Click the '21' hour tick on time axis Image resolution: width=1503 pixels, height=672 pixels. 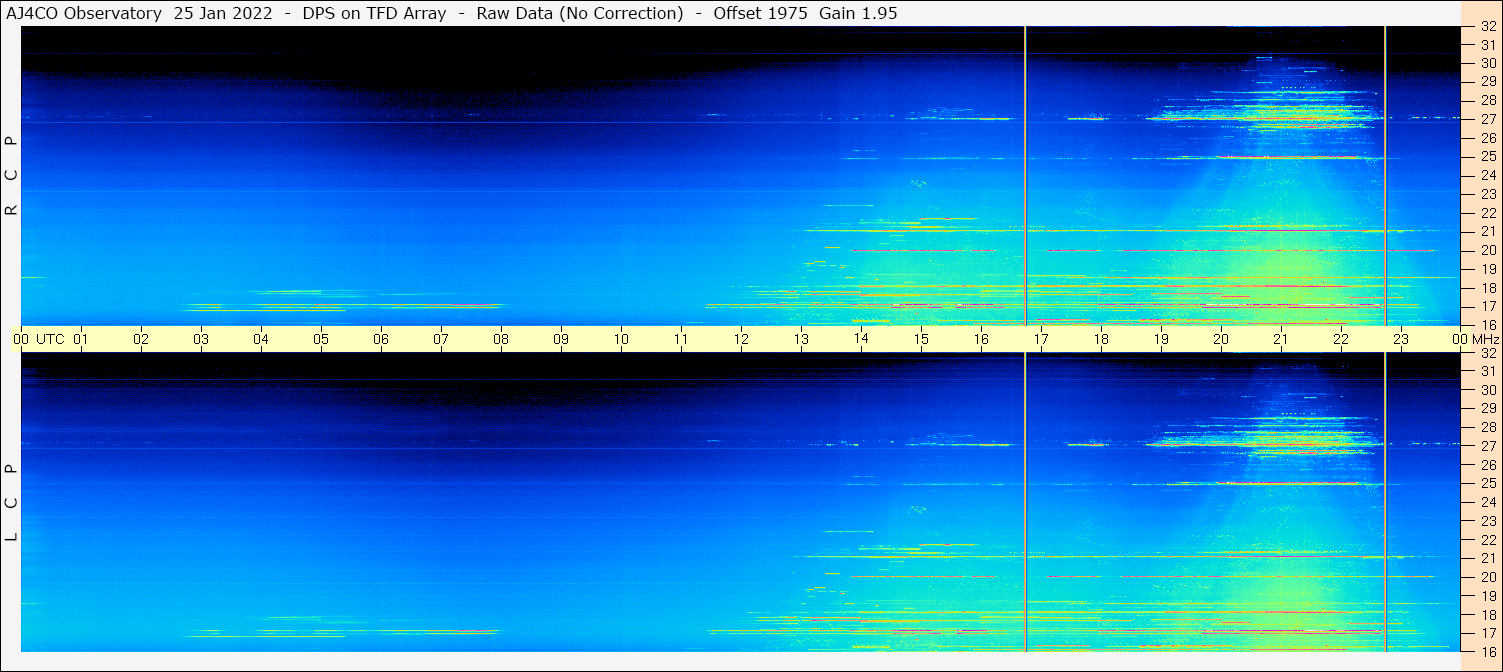[1281, 339]
